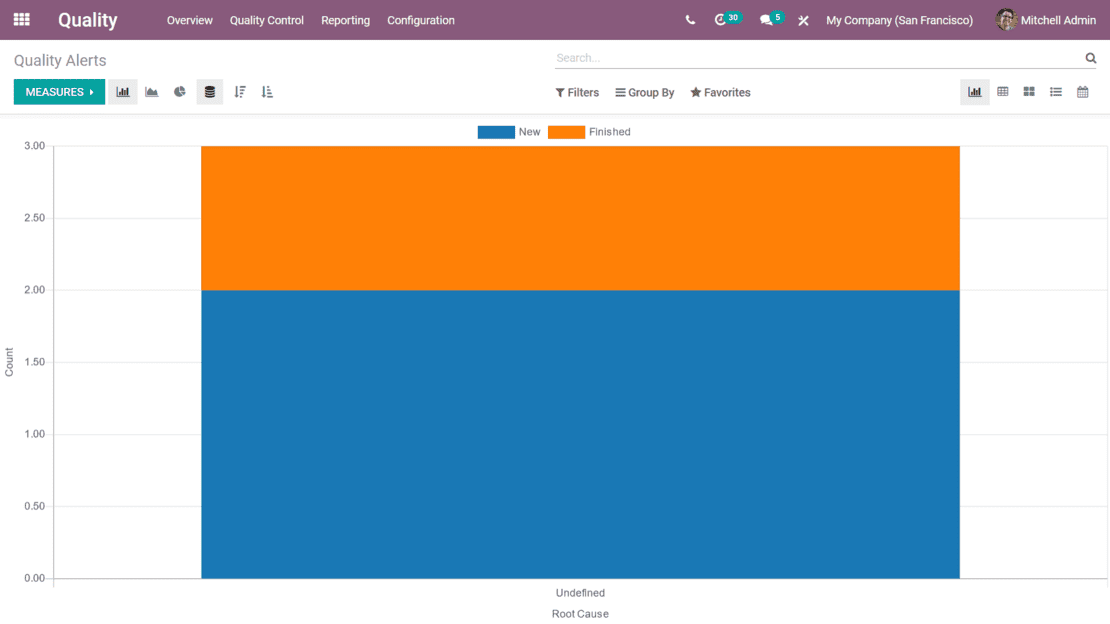Switch to the kanban view
This screenshot has width=1110, height=624.
pyautogui.click(x=1029, y=92)
